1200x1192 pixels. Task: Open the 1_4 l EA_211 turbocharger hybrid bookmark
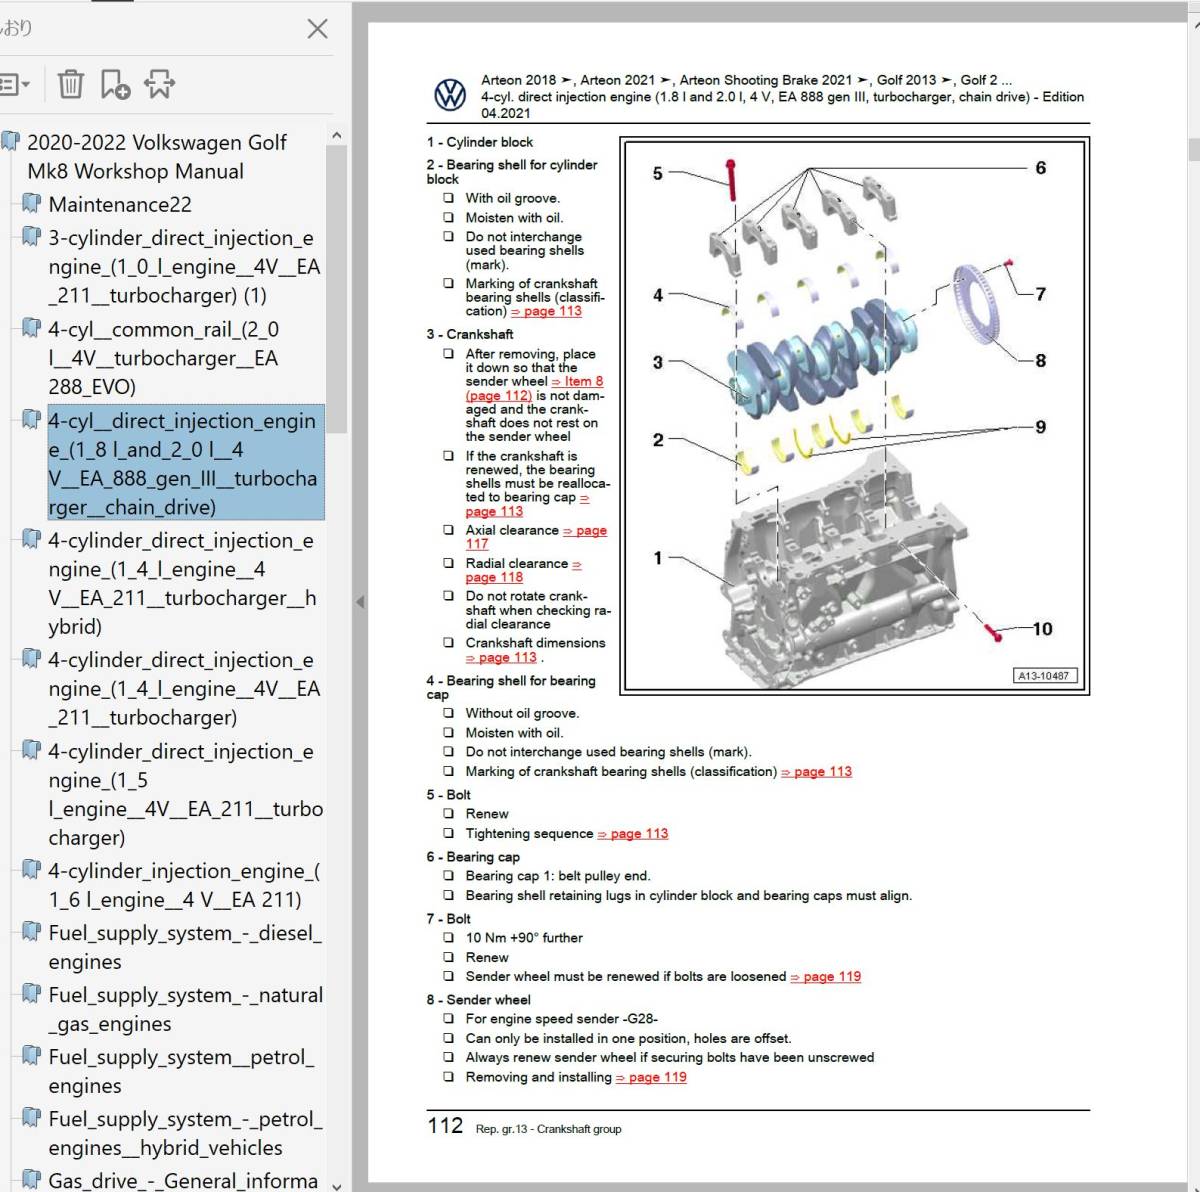click(x=183, y=583)
